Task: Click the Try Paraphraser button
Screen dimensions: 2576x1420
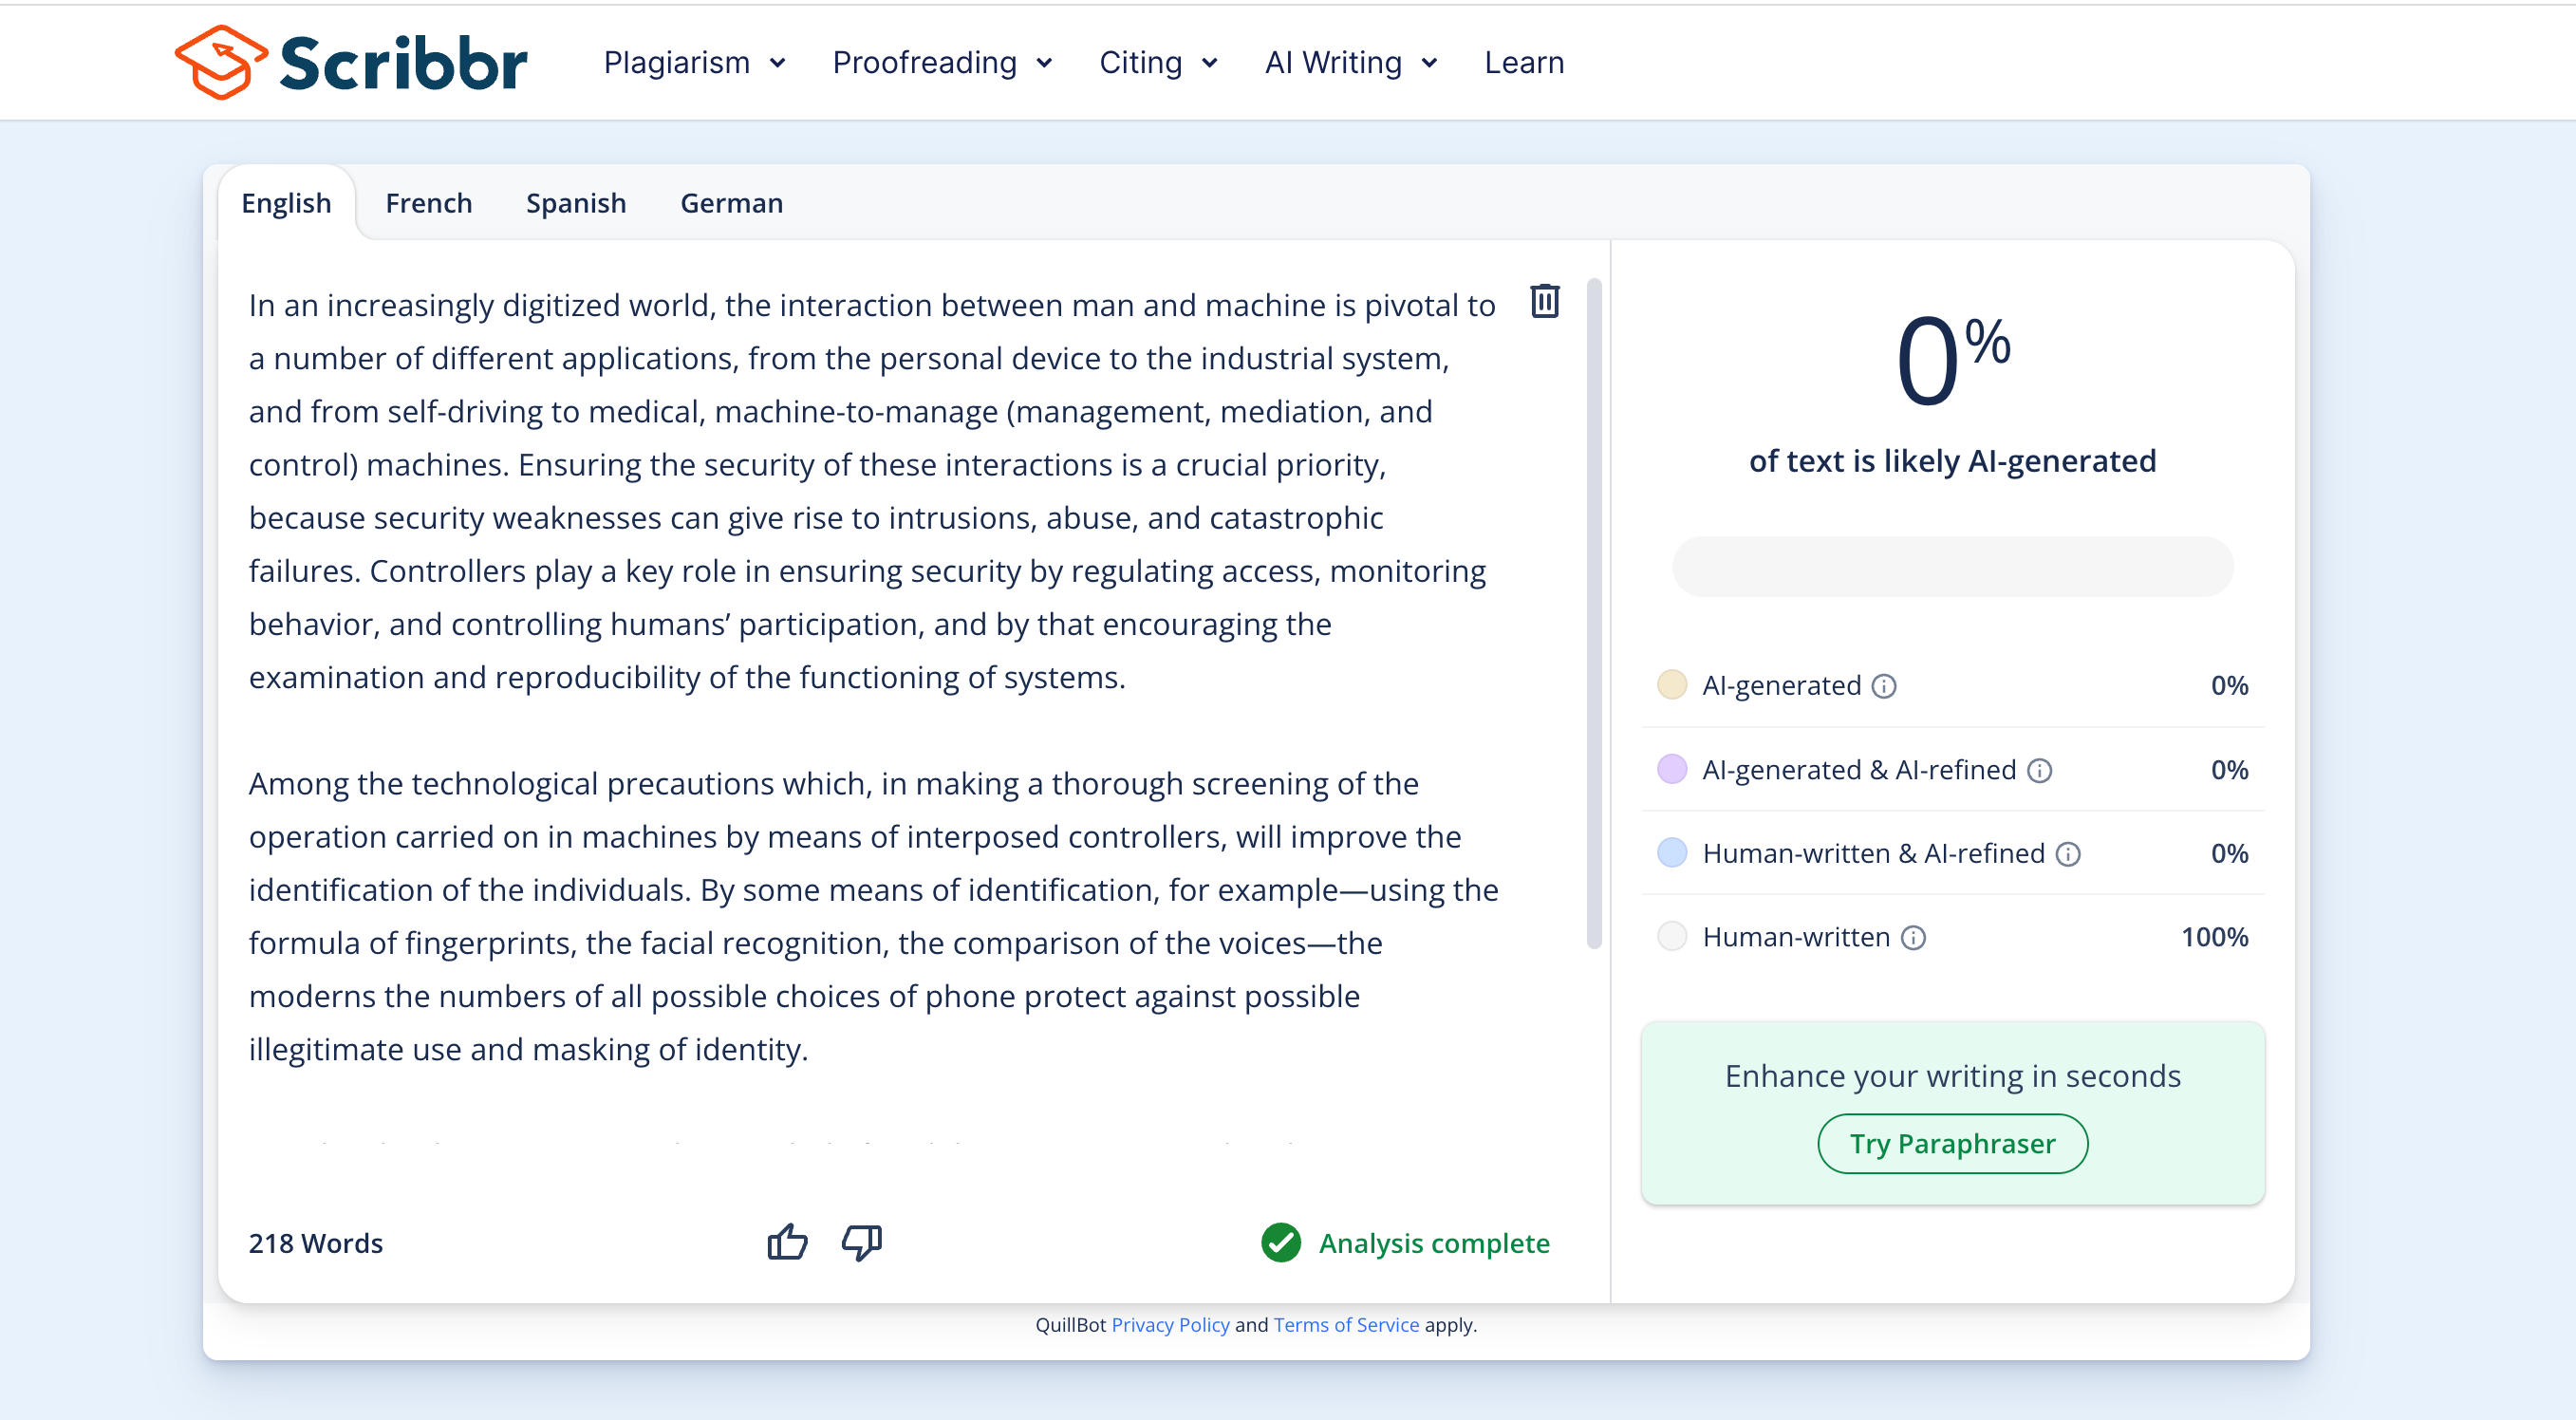Action: [x=1951, y=1143]
